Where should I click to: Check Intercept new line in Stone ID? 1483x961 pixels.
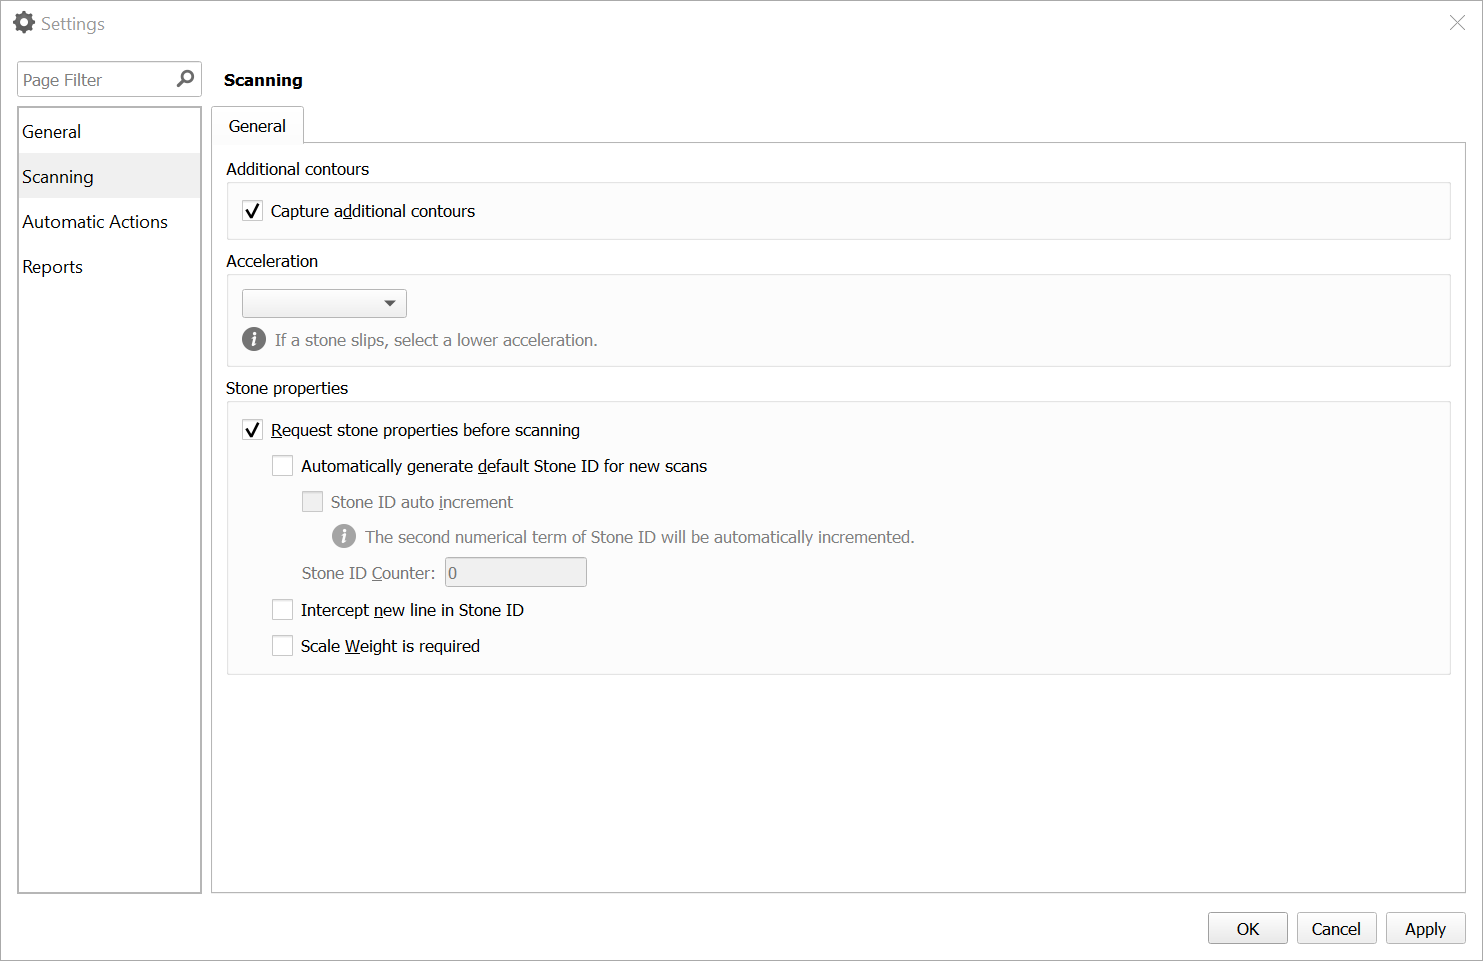point(282,609)
